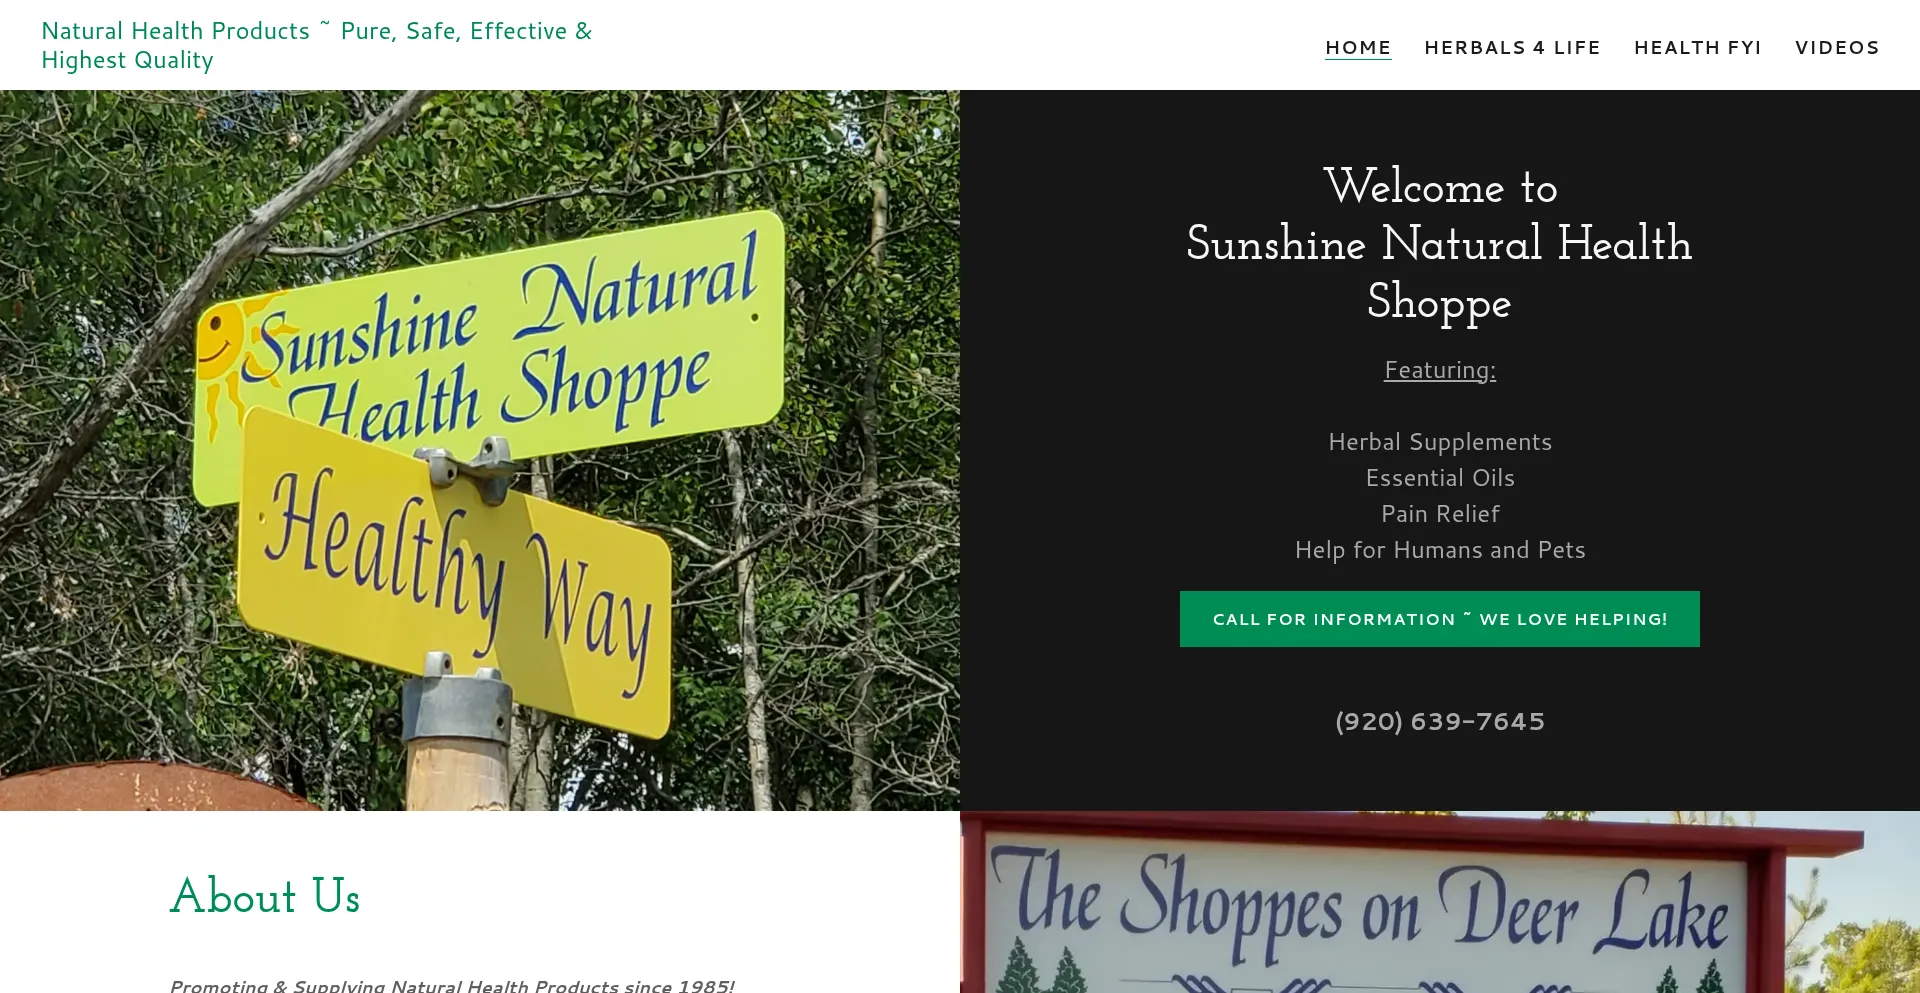Click the Welcome to Sunshine Natural Health Shoppe heading
This screenshot has height=993, width=1920.
tap(1439, 244)
